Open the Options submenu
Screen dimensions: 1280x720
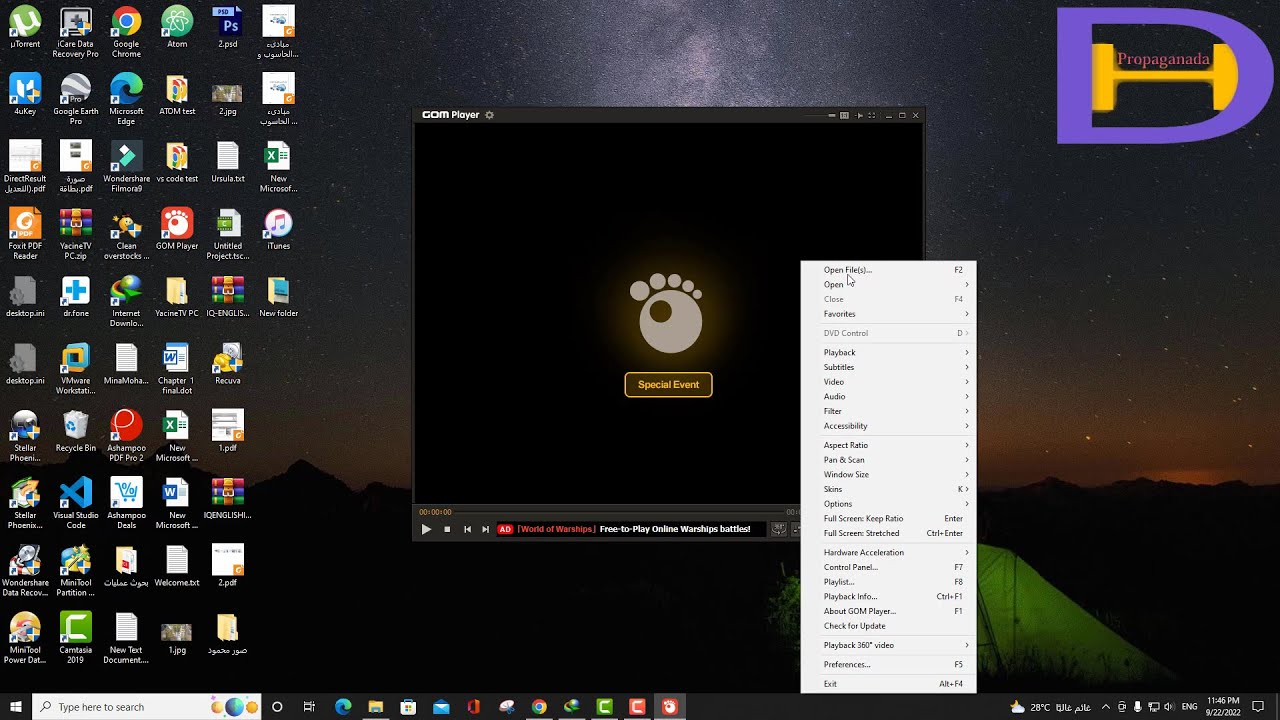click(888, 504)
